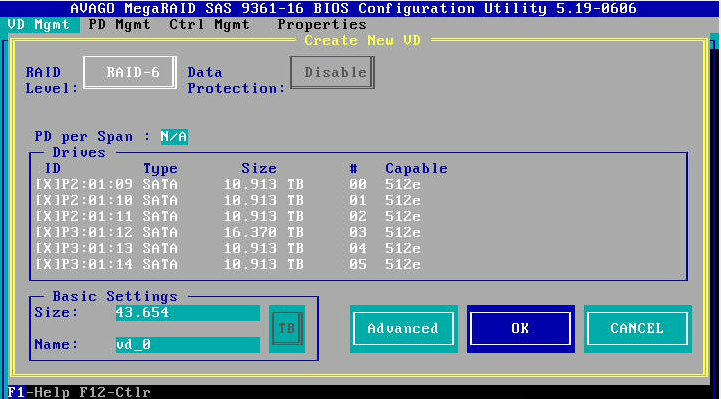
Task: Click drive number 05 in # column
Action: (358, 265)
